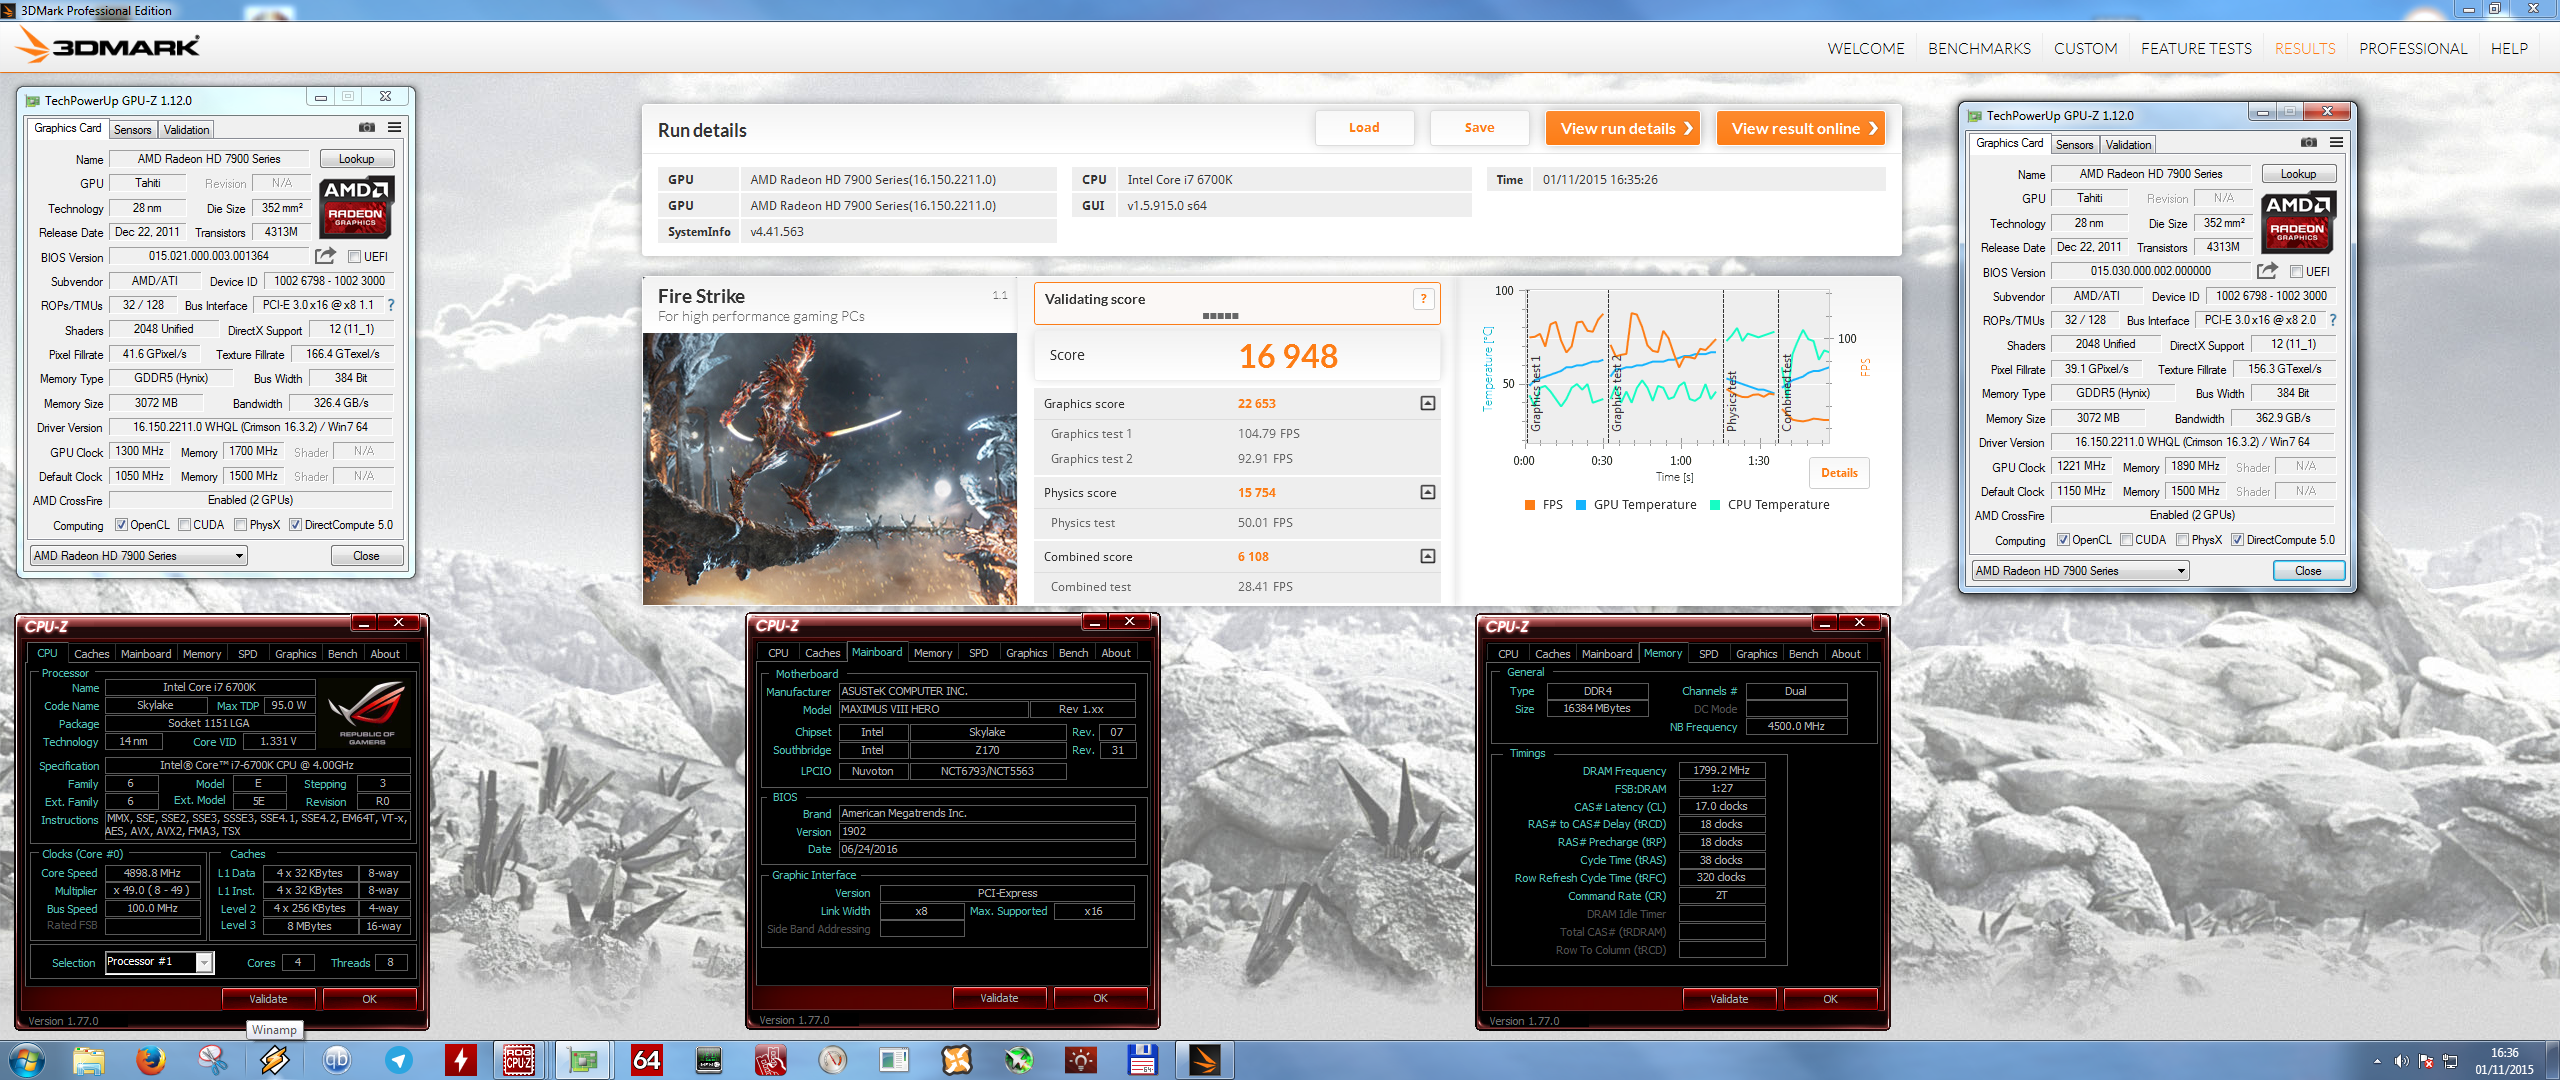Open the hamburger menu in right GPU-Z window

click(x=2337, y=143)
